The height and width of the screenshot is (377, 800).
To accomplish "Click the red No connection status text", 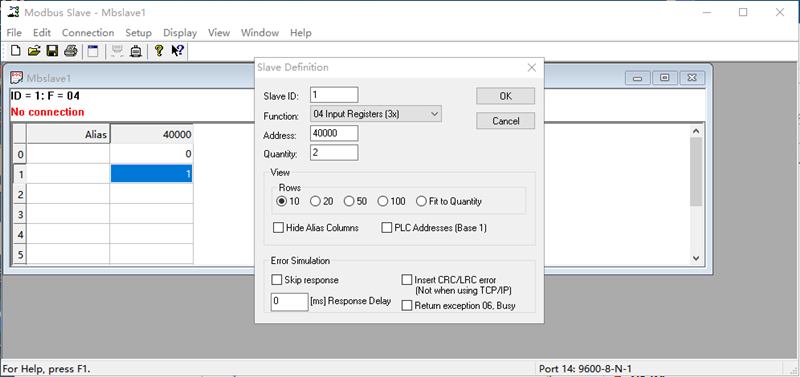I will tap(47, 112).
